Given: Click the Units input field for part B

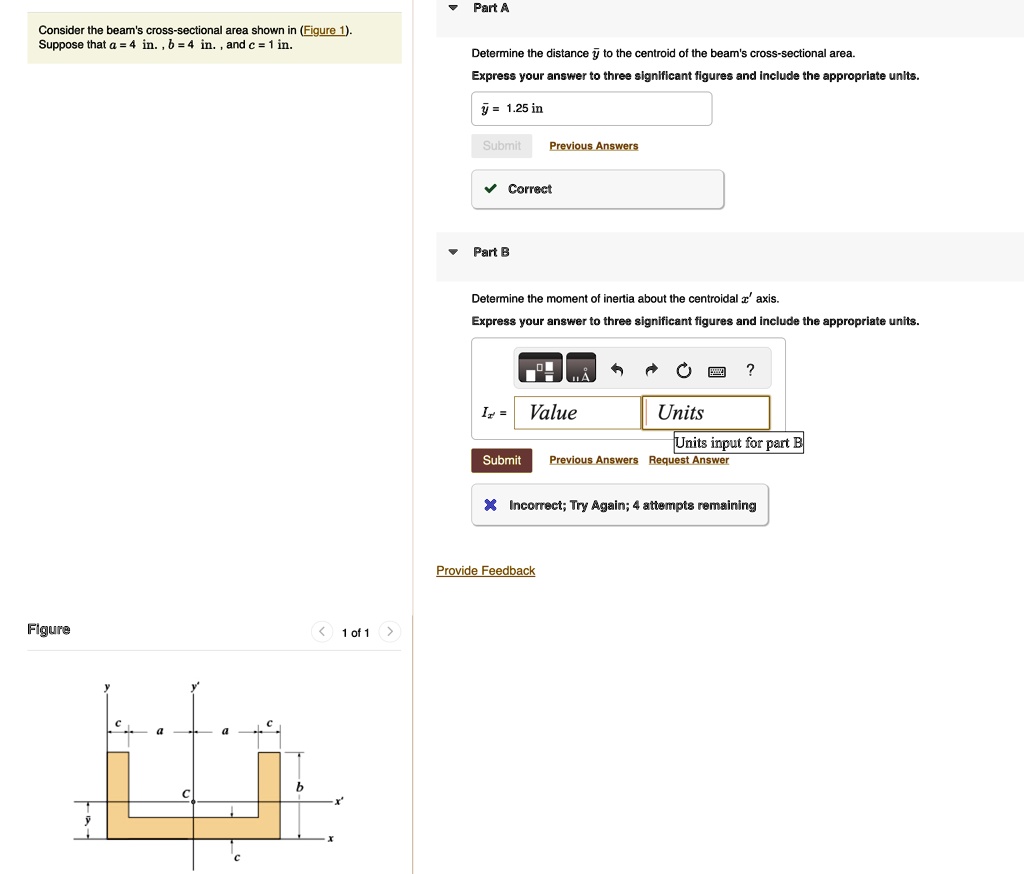Looking at the screenshot, I should [x=704, y=412].
